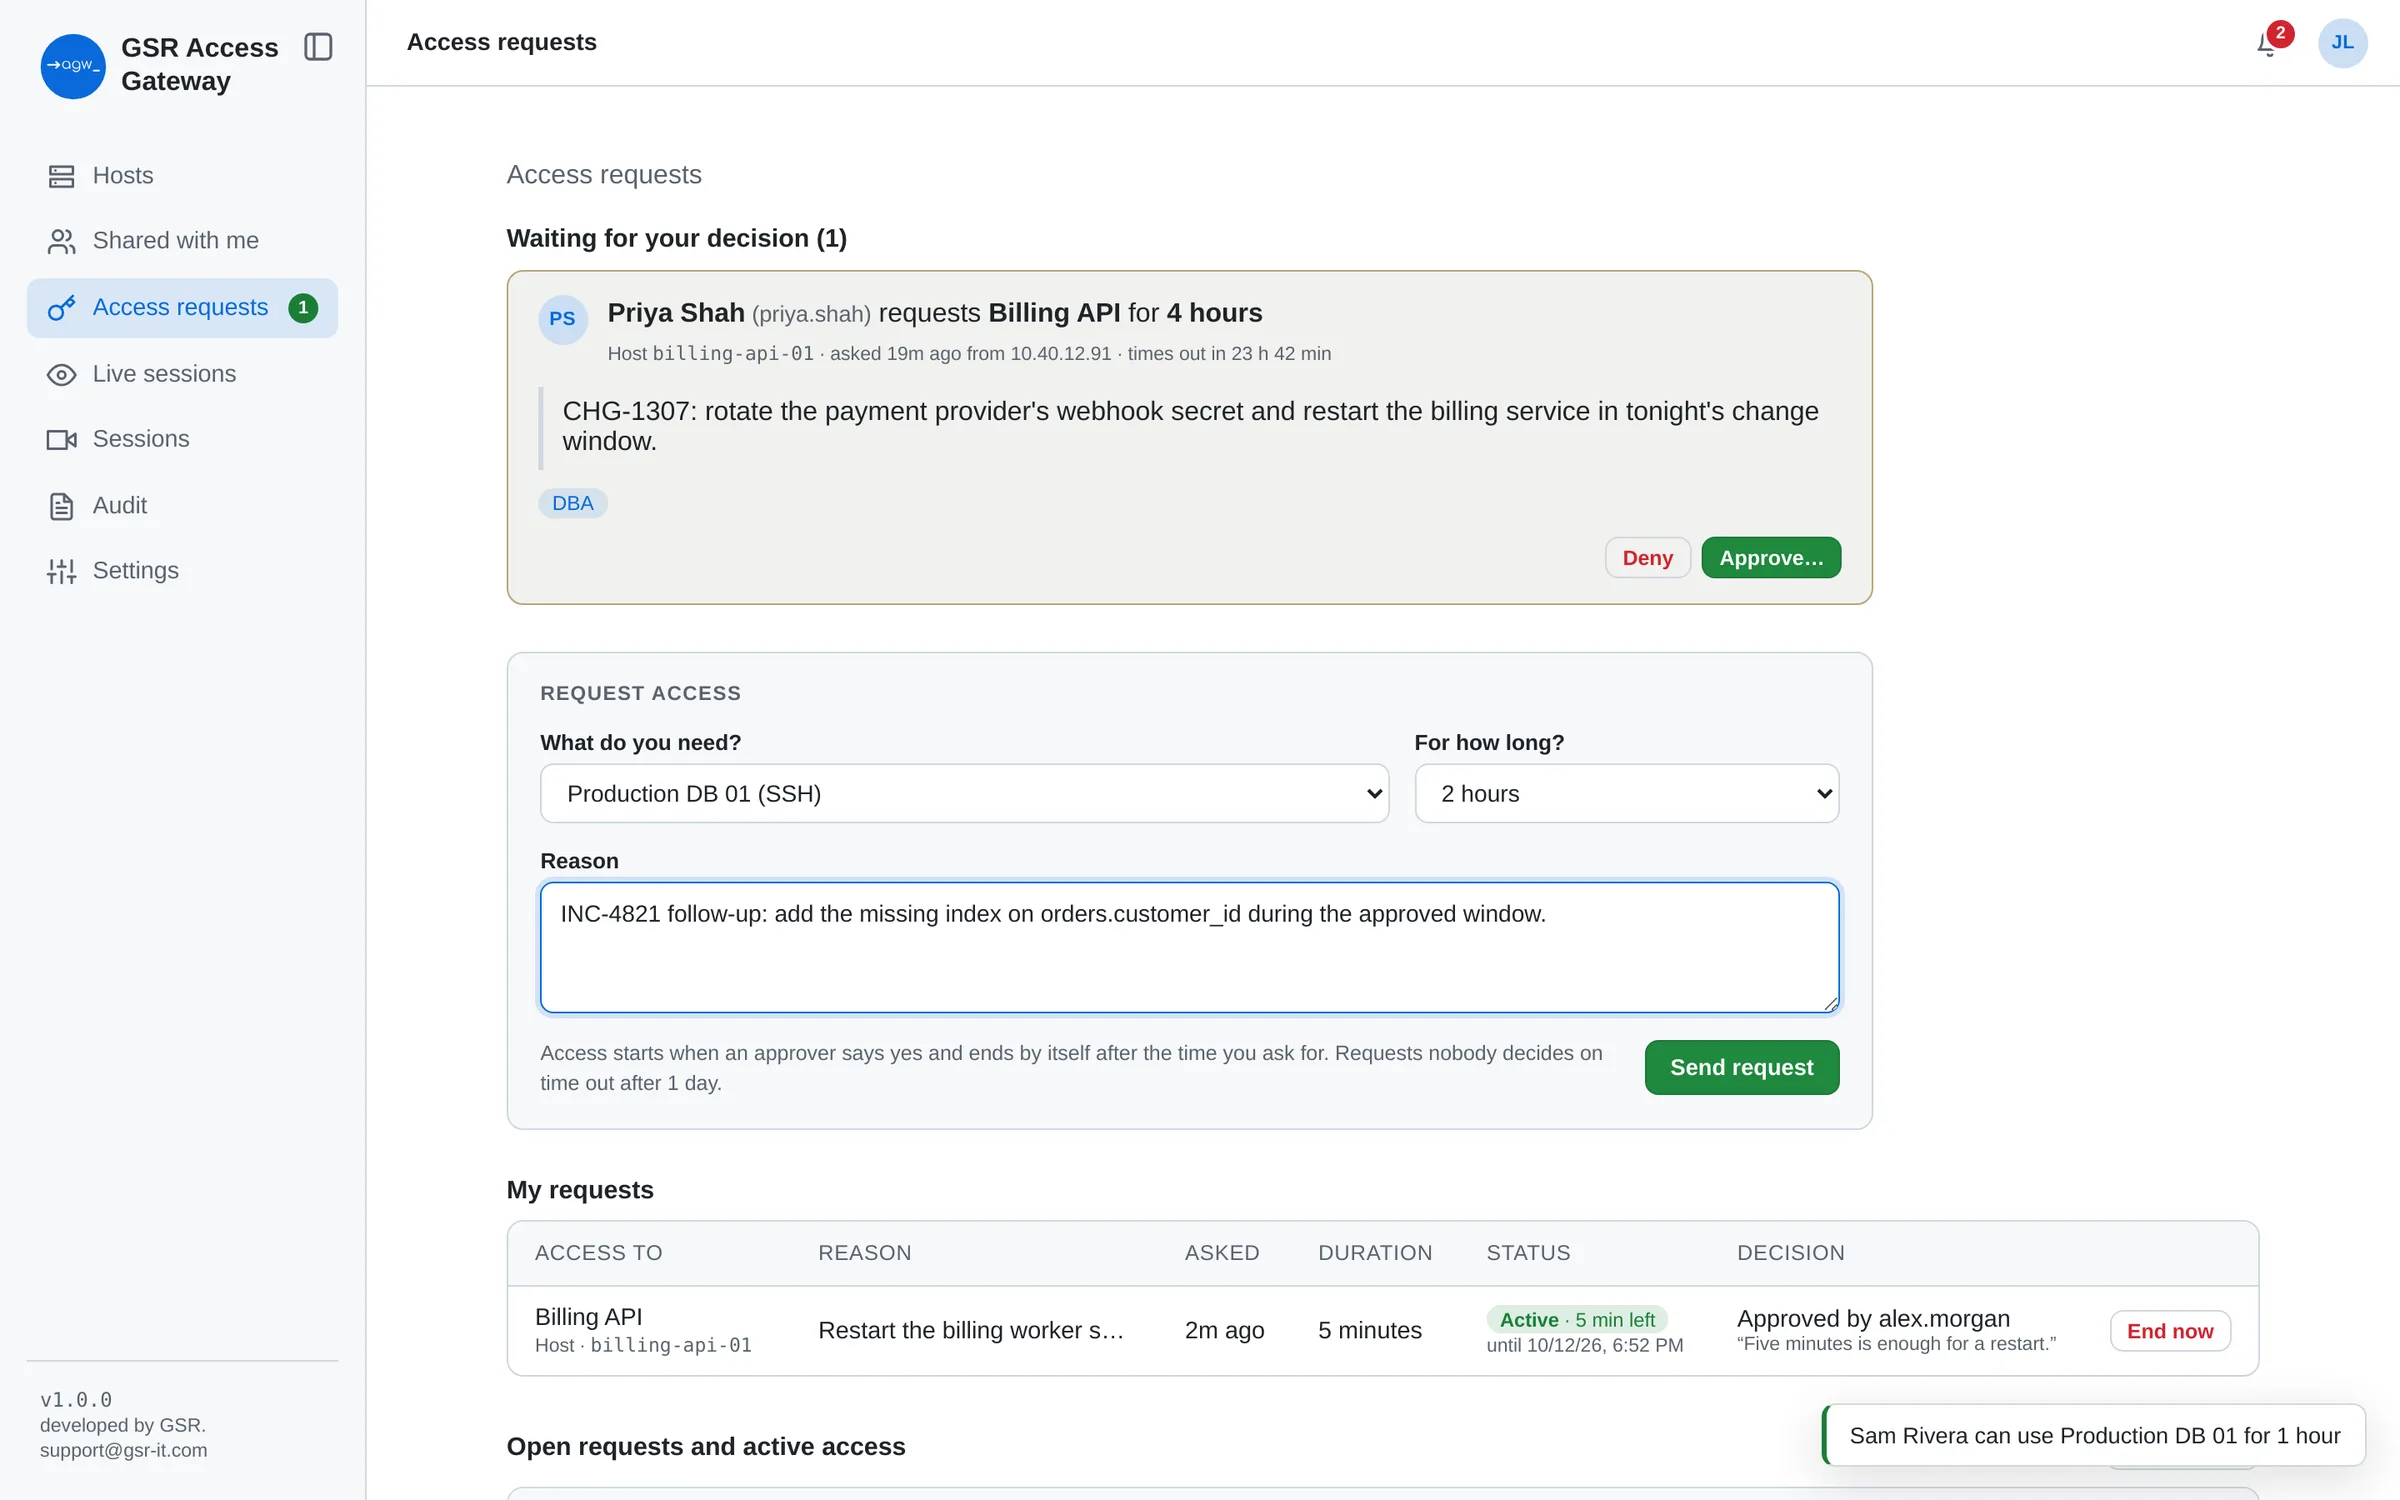Click the 'Access requests' top bar title
Screen dimensions: 2400x1500
click(502, 42)
